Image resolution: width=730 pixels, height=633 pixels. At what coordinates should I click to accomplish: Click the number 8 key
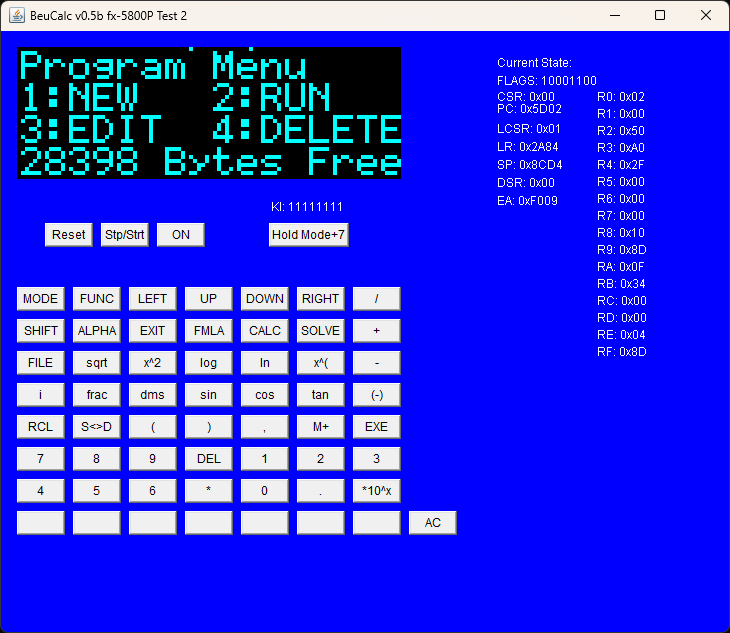[x=96, y=459]
